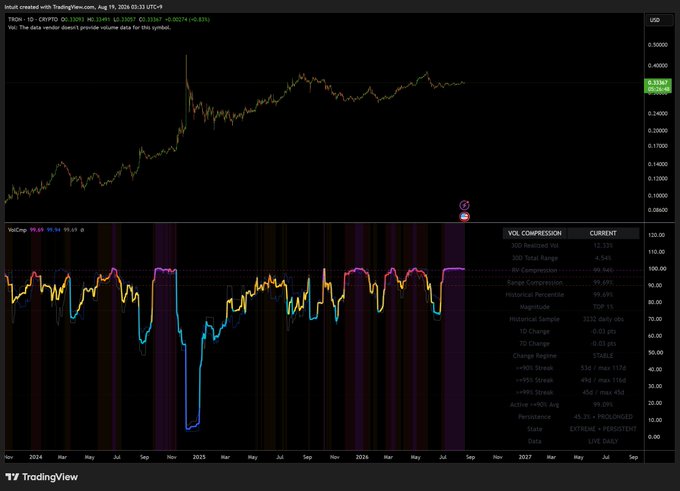Click the 0.20000 price axis label
The image size is (680, 491).
(657, 131)
